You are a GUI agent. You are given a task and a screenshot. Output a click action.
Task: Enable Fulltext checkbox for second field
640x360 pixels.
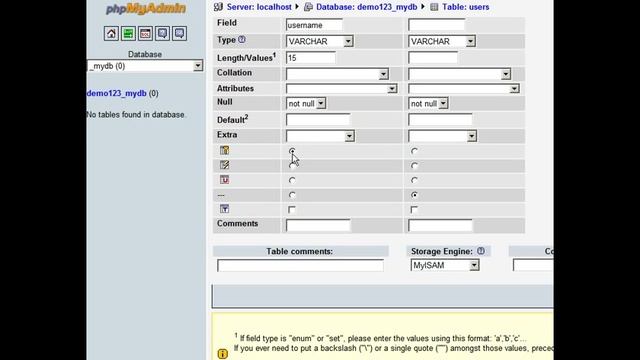[x=414, y=210]
